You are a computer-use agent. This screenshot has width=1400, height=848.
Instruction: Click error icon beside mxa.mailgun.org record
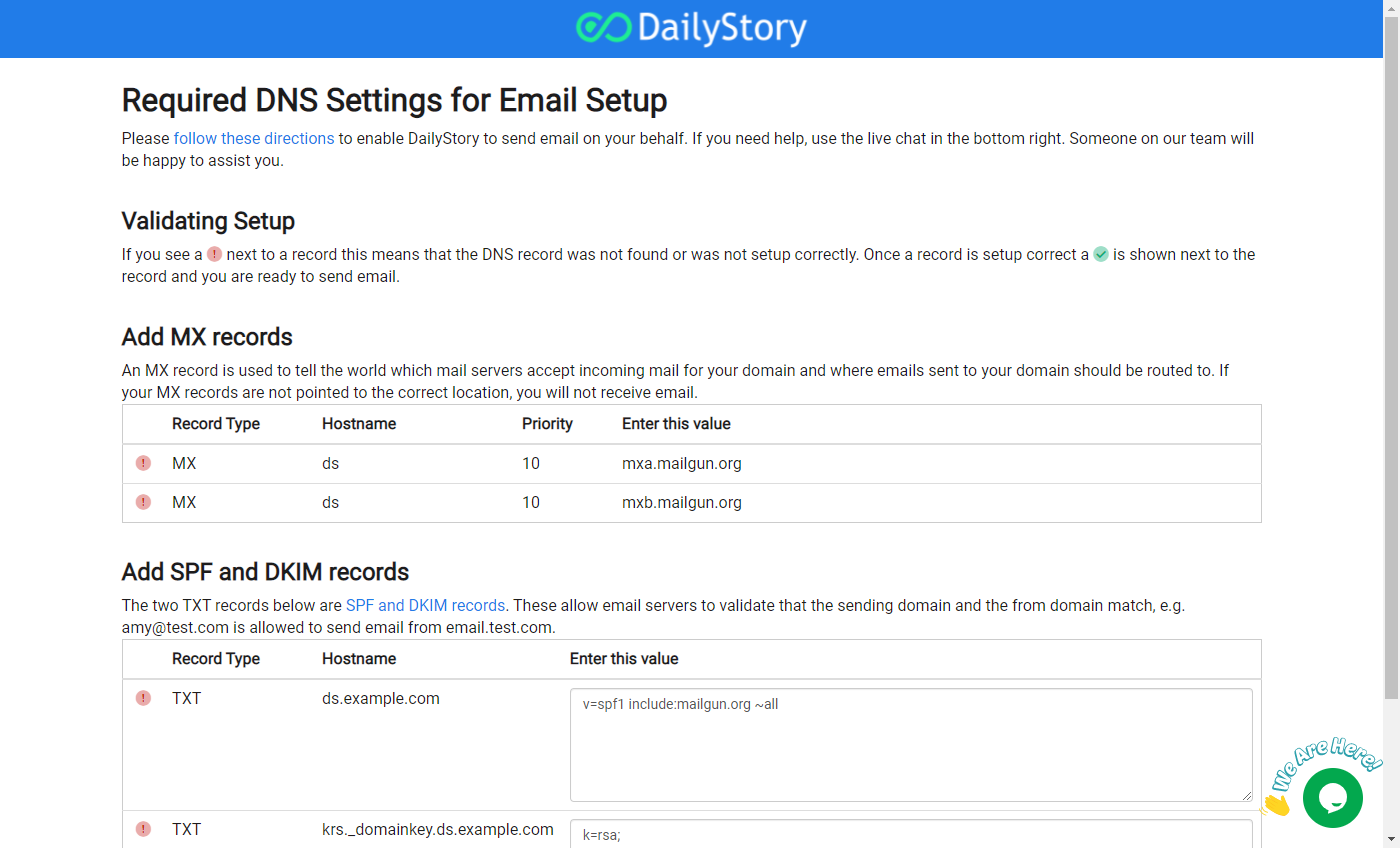click(x=143, y=463)
